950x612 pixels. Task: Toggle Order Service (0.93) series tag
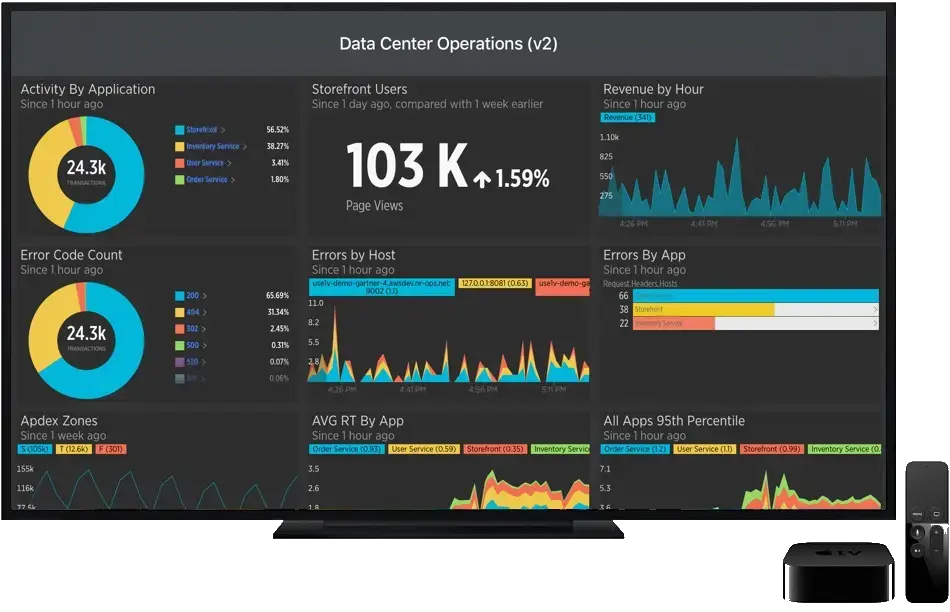click(346, 449)
